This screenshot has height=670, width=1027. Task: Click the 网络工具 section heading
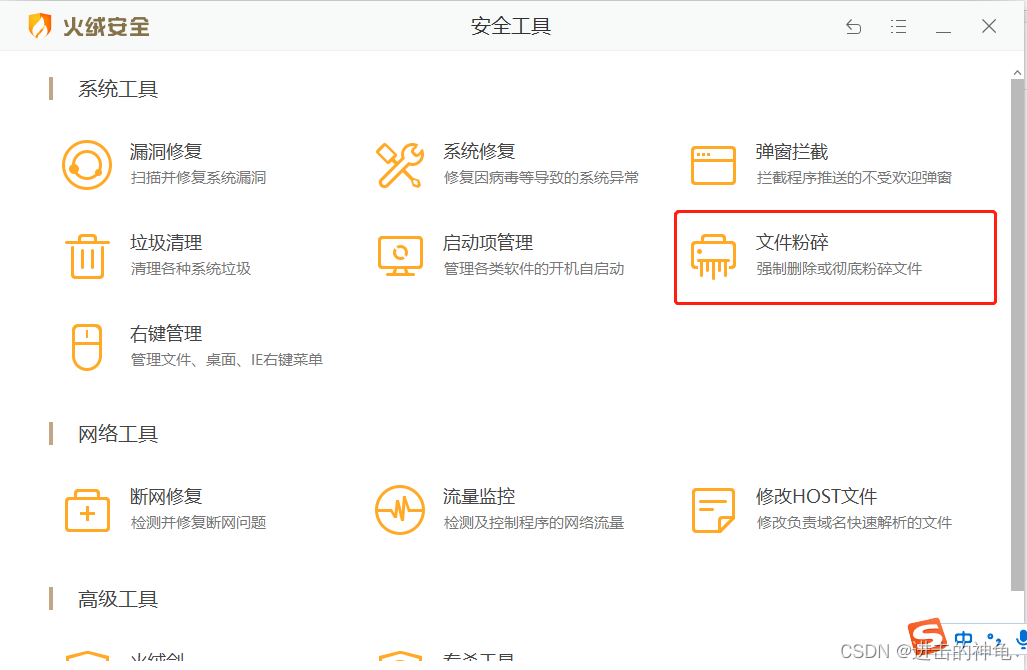pos(118,434)
